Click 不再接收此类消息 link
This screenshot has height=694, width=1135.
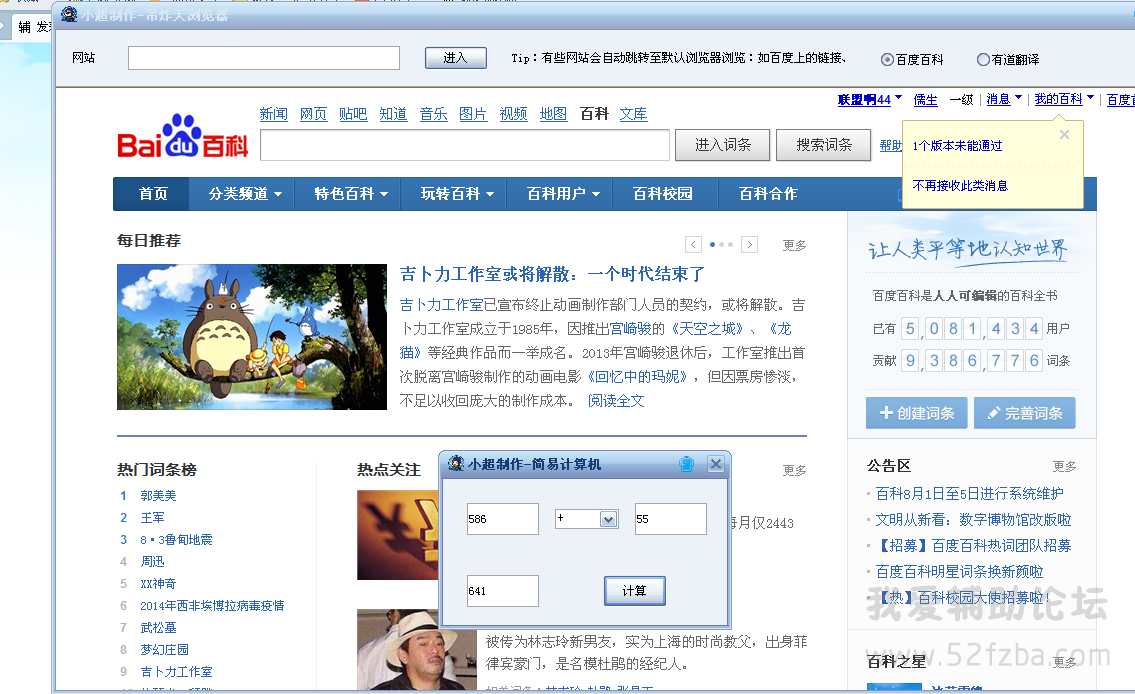click(x=961, y=186)
